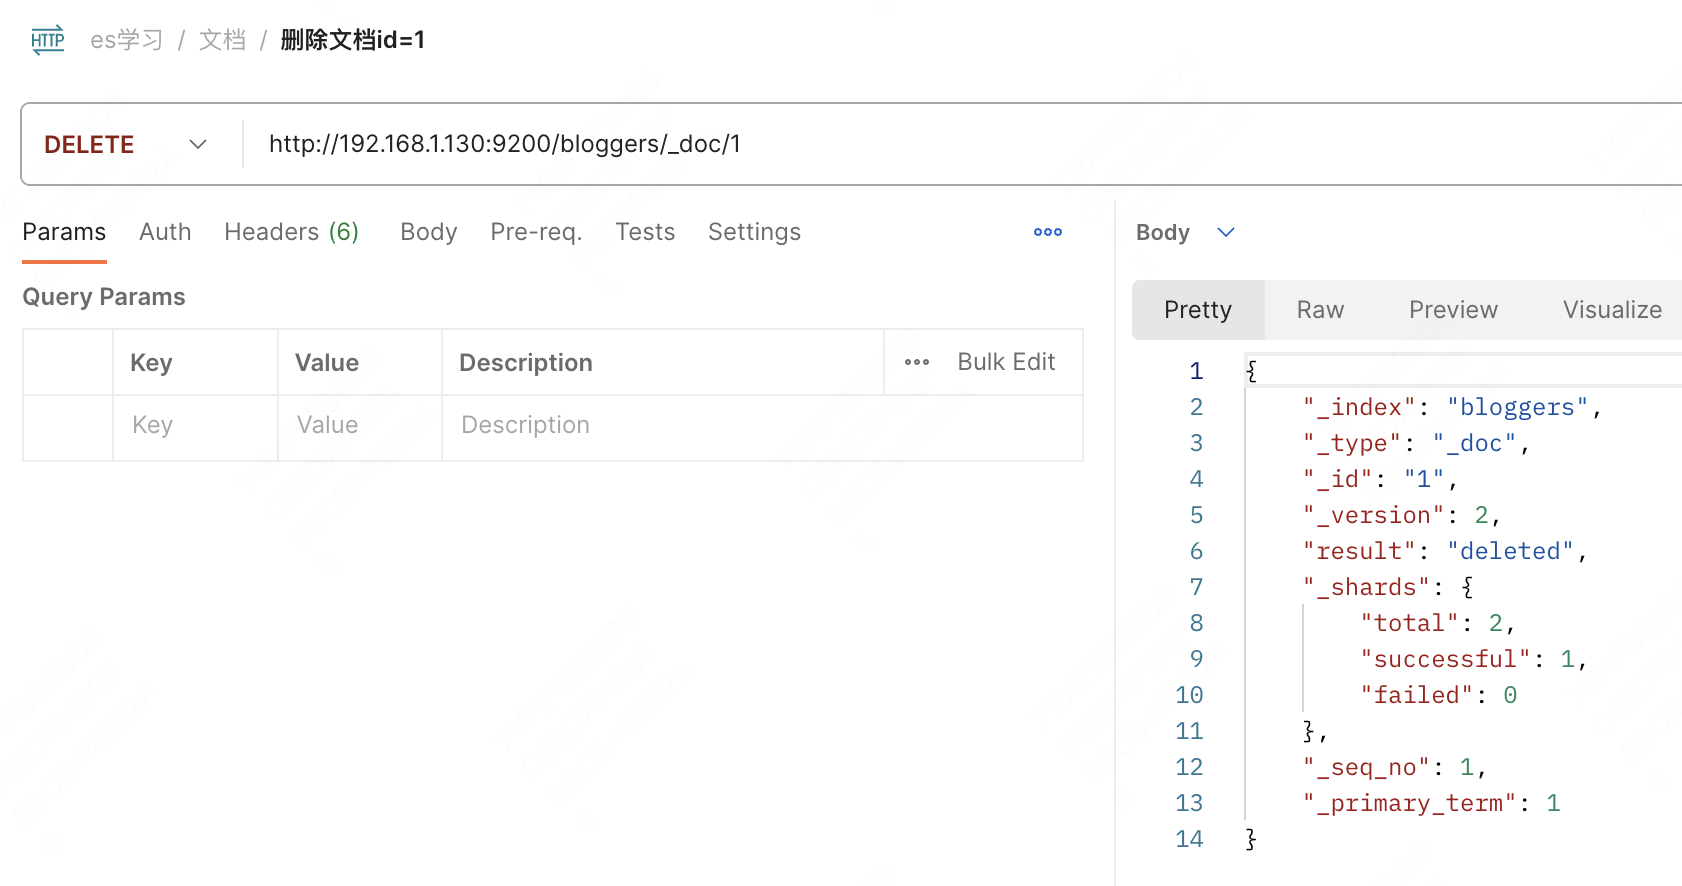This screenshot has width=1682, height=886.
Task: Open the Pre-req. tab
Action: 536,232
